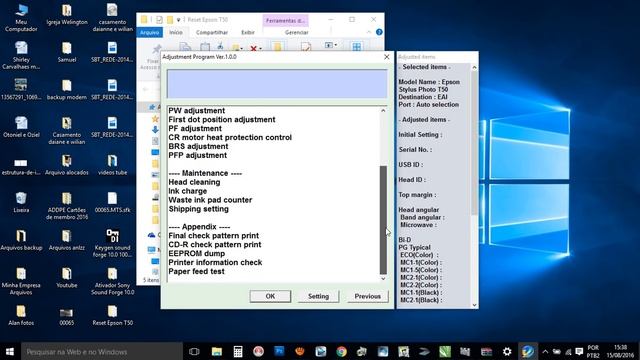Screen dimensions: 640x360
Task: Open videos tube desktop folder
Action: pos(112,164)
